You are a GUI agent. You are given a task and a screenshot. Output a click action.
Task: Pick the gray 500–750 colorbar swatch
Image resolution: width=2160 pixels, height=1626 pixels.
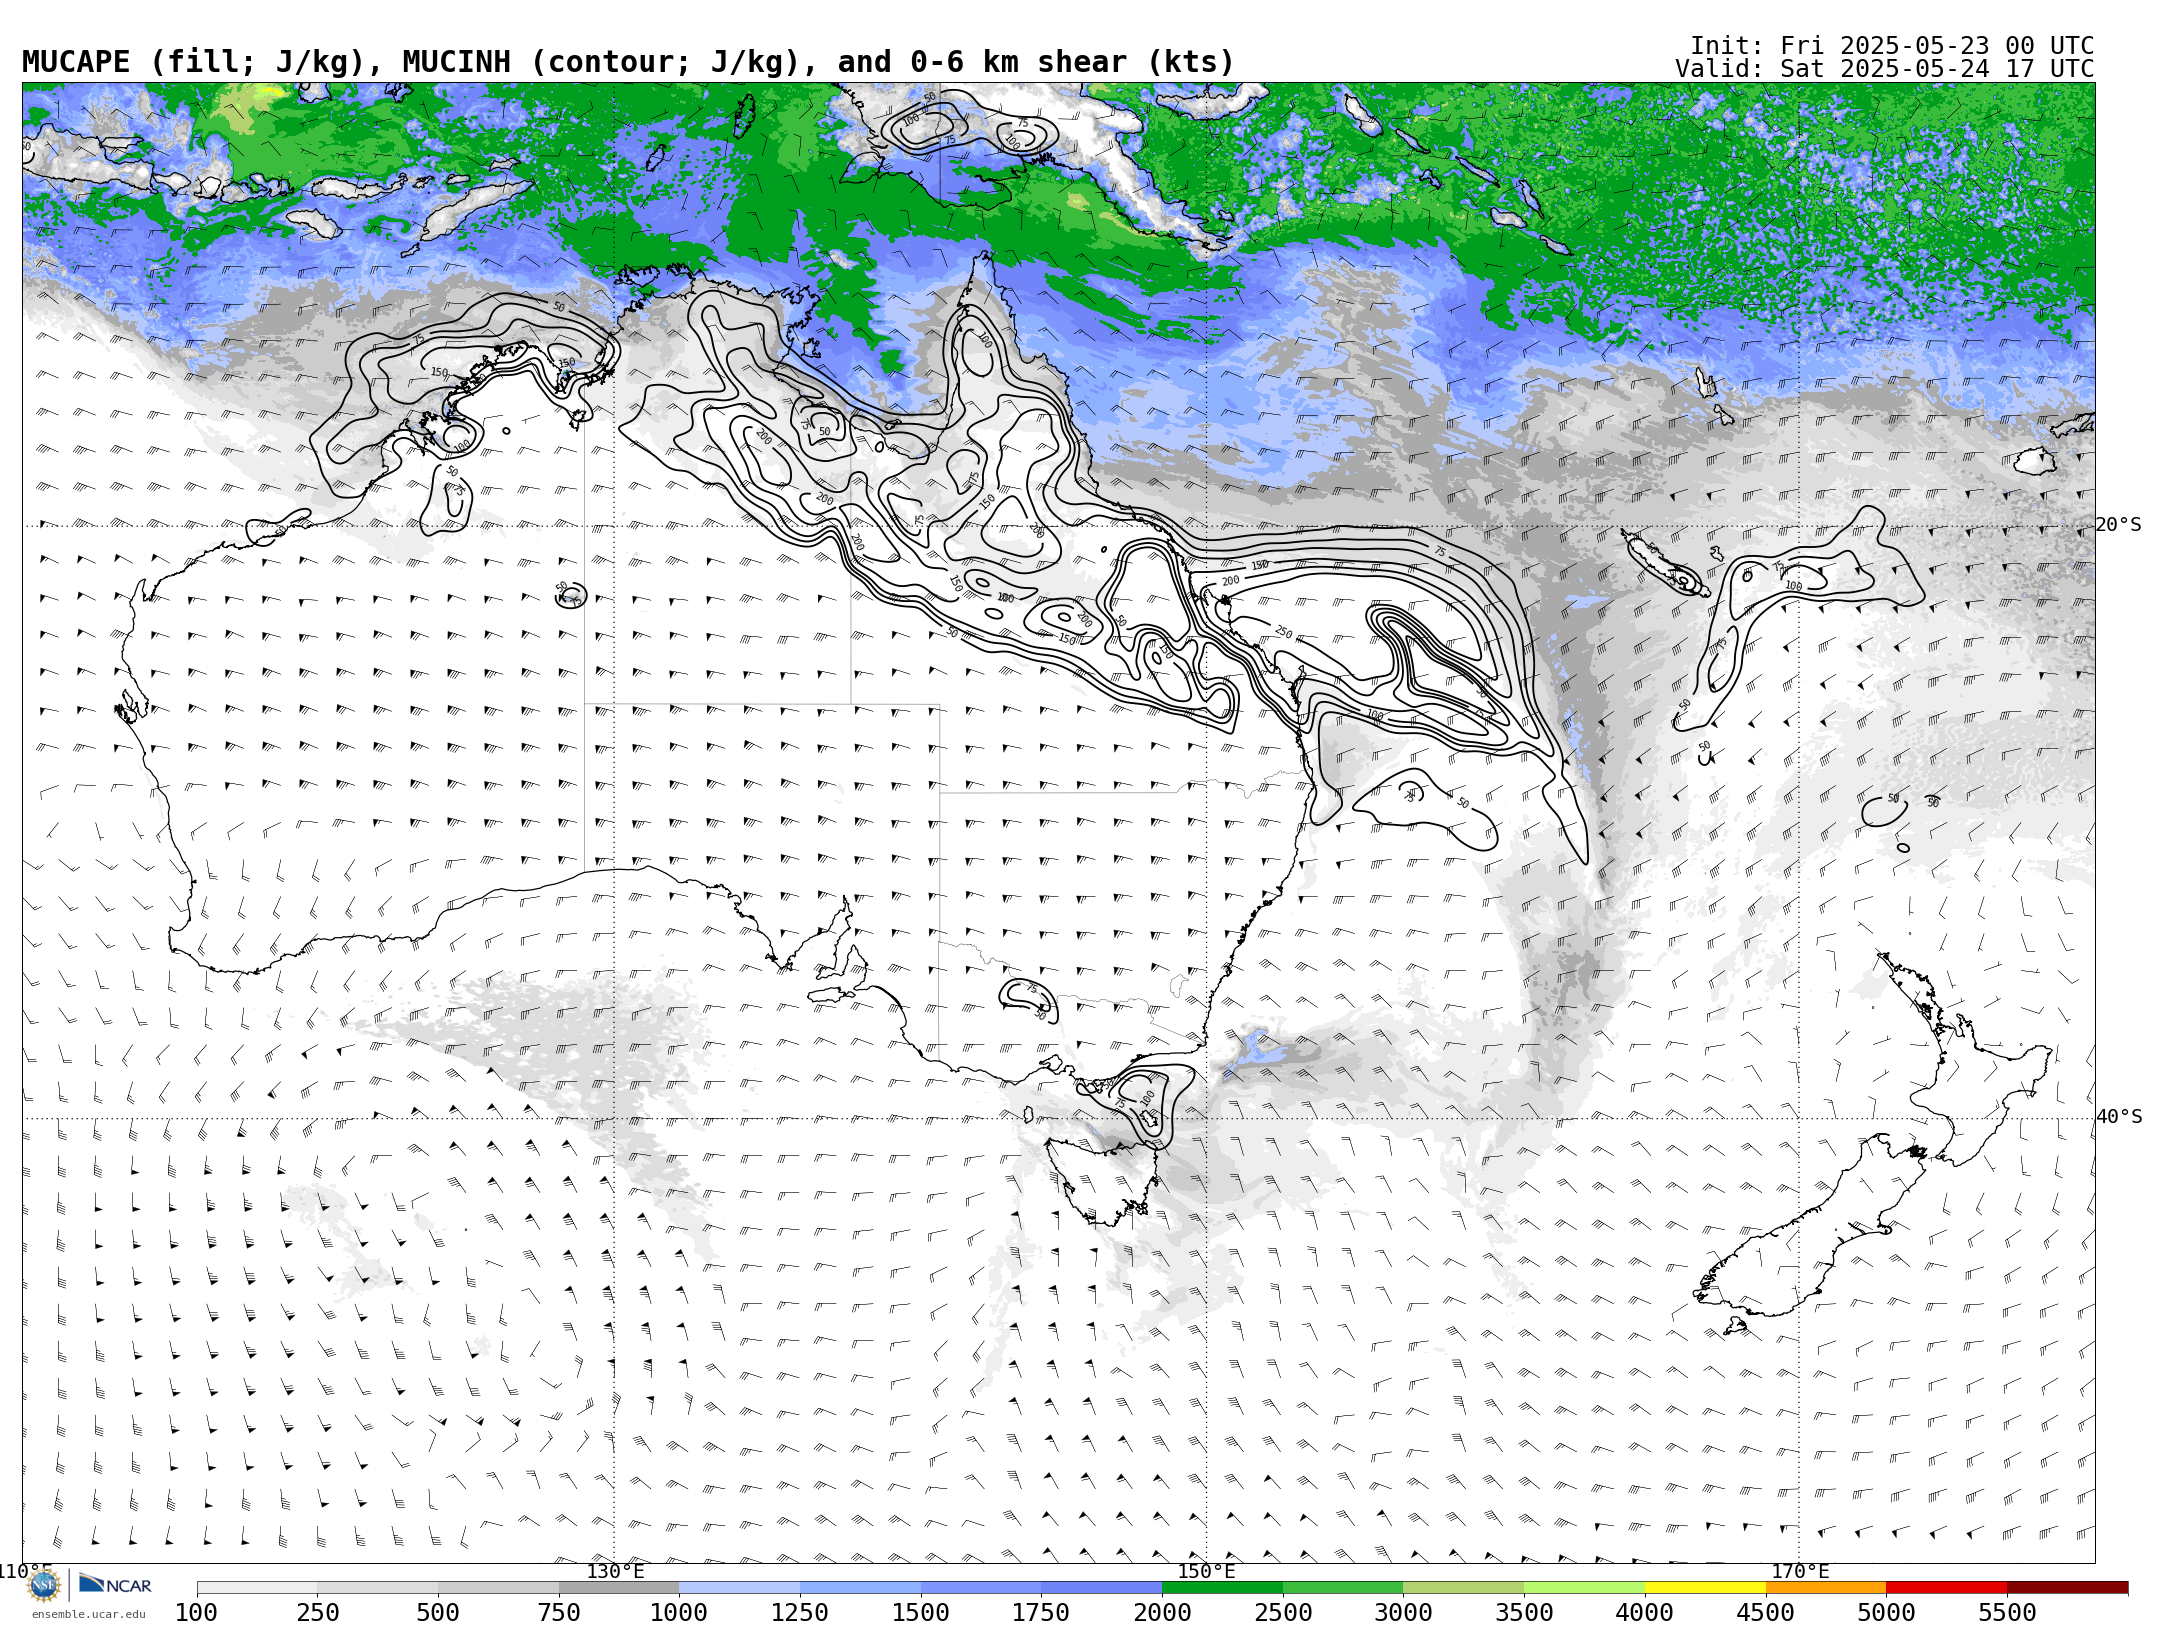point(498,1588)
